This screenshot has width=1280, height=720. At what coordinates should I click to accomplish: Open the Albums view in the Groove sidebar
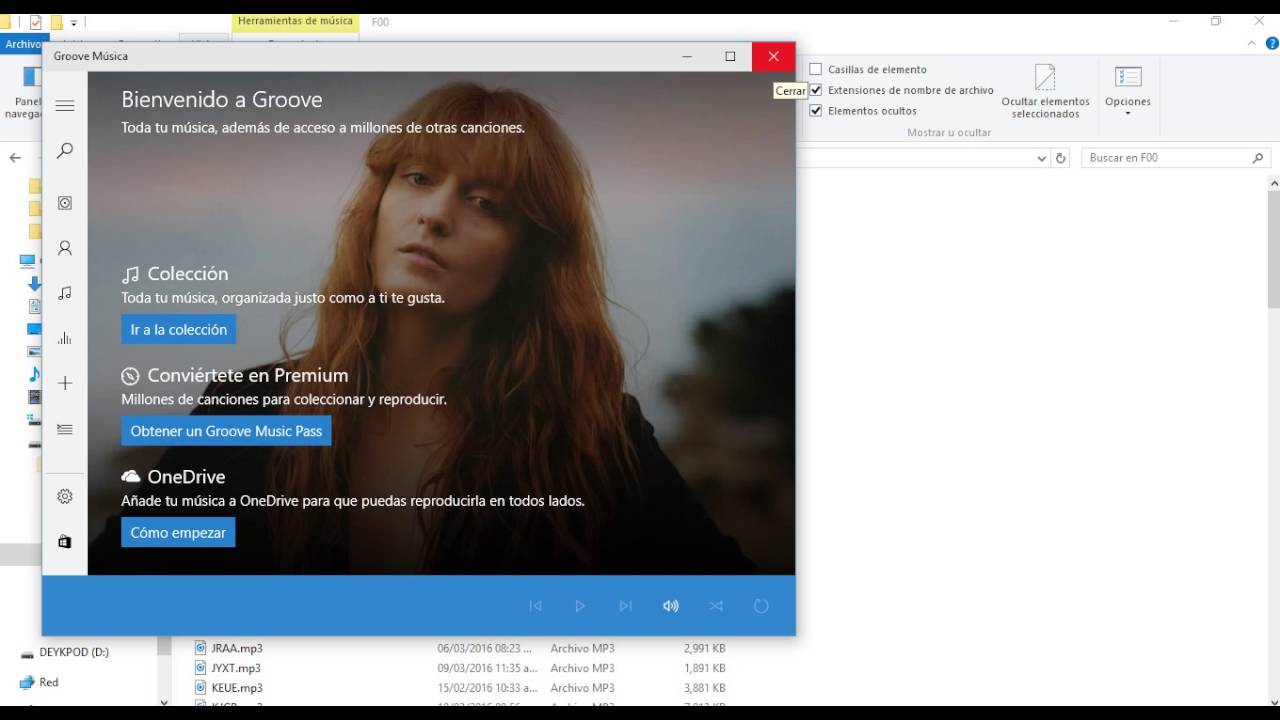tap(65, 203)
